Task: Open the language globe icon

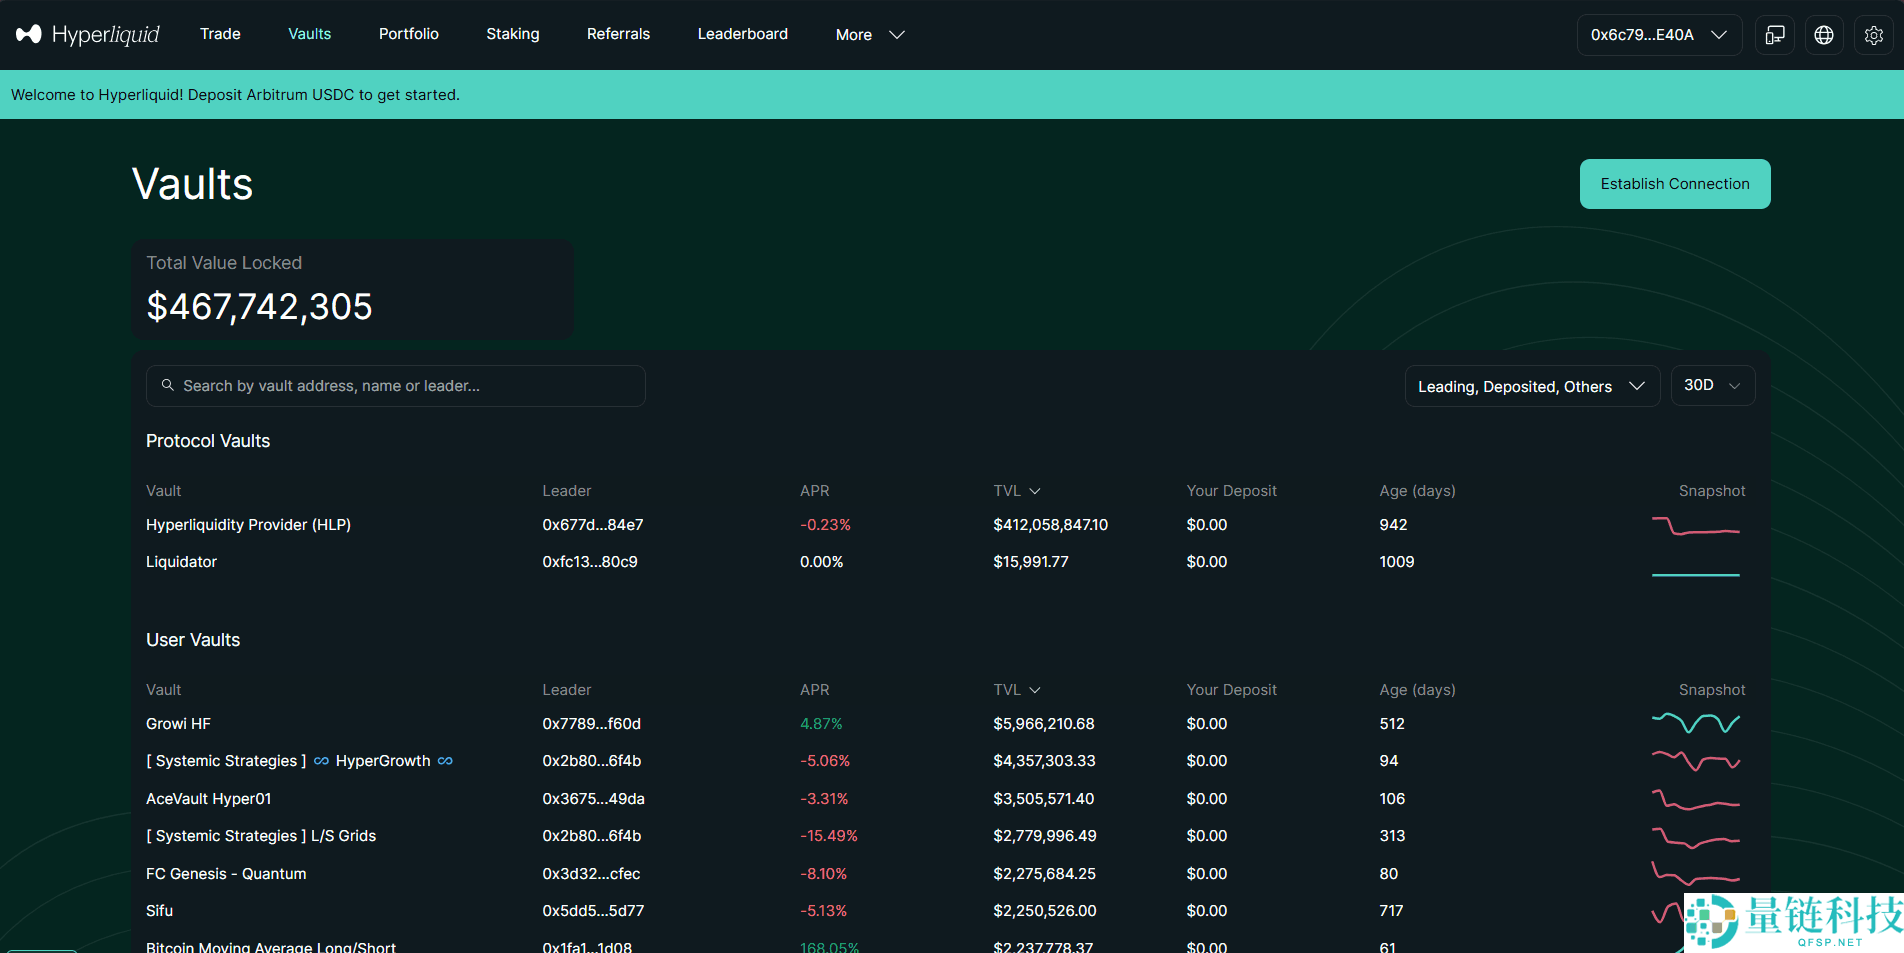Action: 1824,35
